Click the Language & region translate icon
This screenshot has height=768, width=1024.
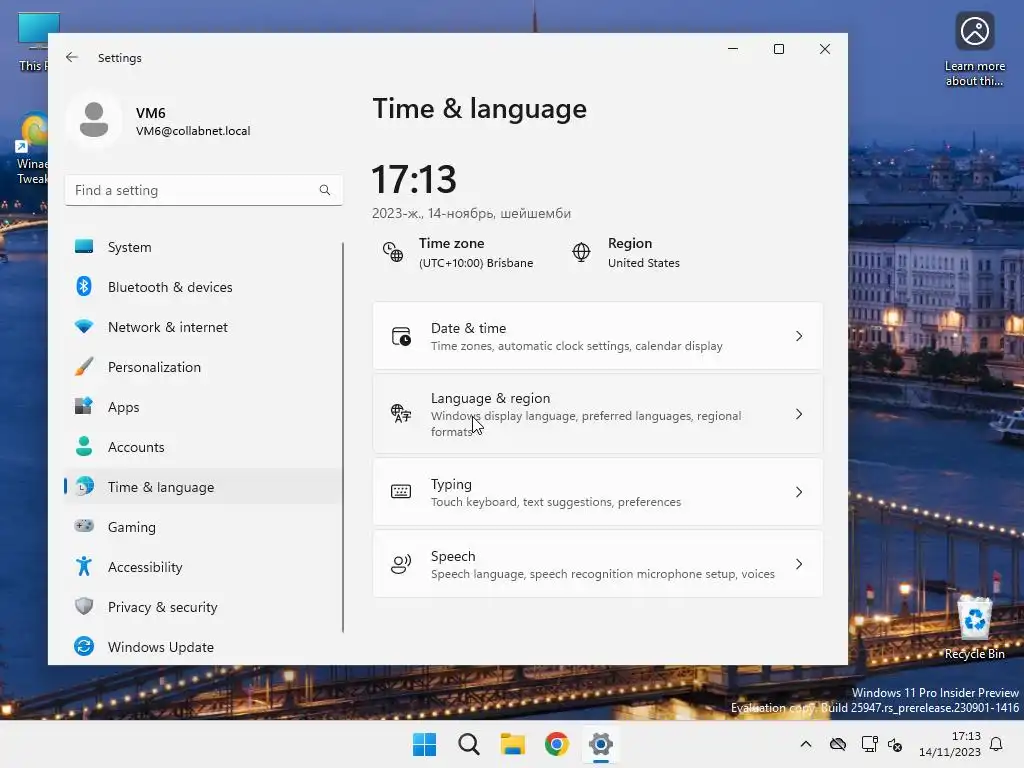pos(401,413)
